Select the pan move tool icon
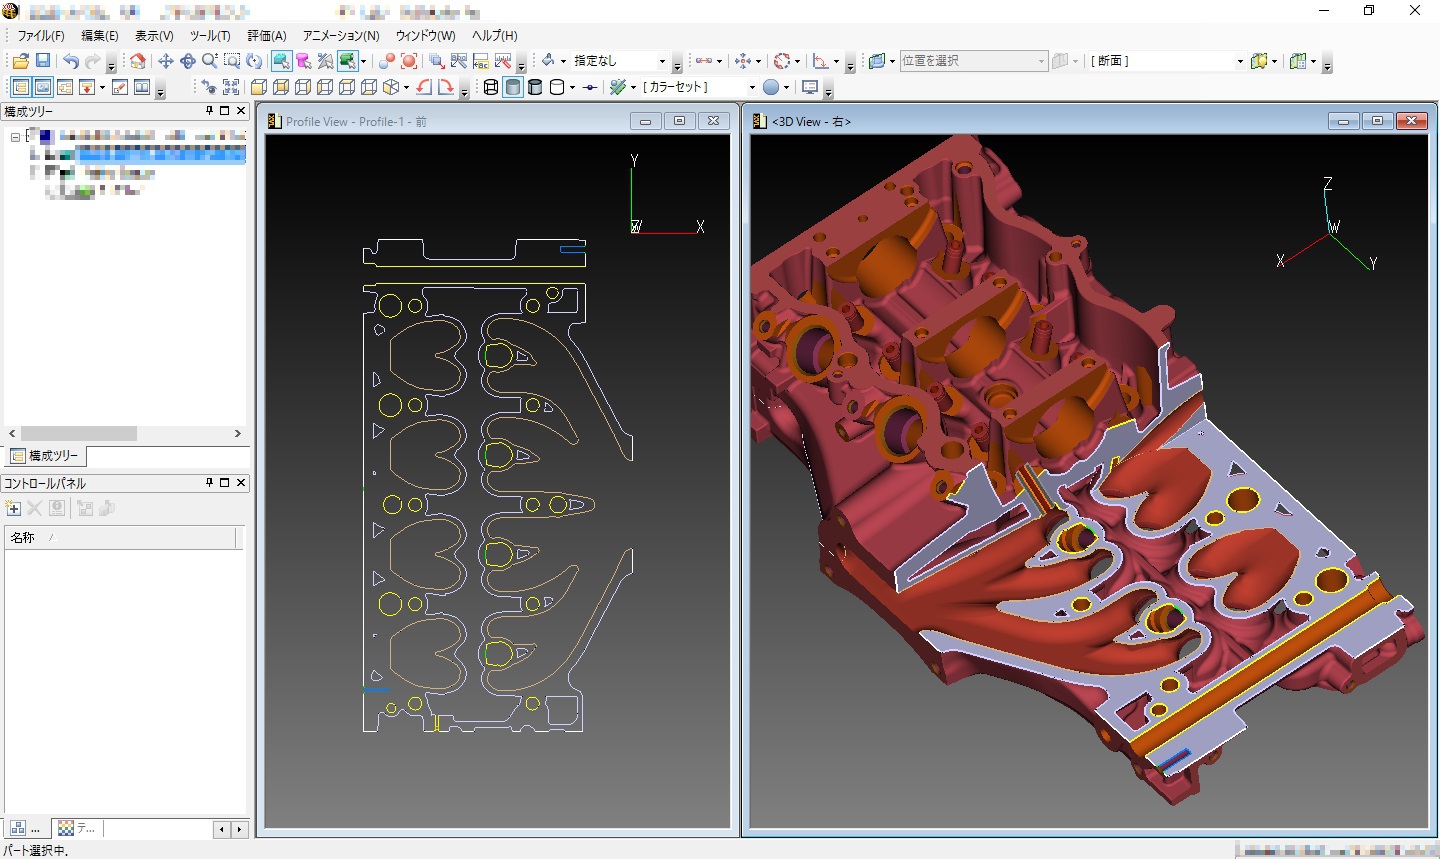1440x859 pixels. (x=166, y=61)
